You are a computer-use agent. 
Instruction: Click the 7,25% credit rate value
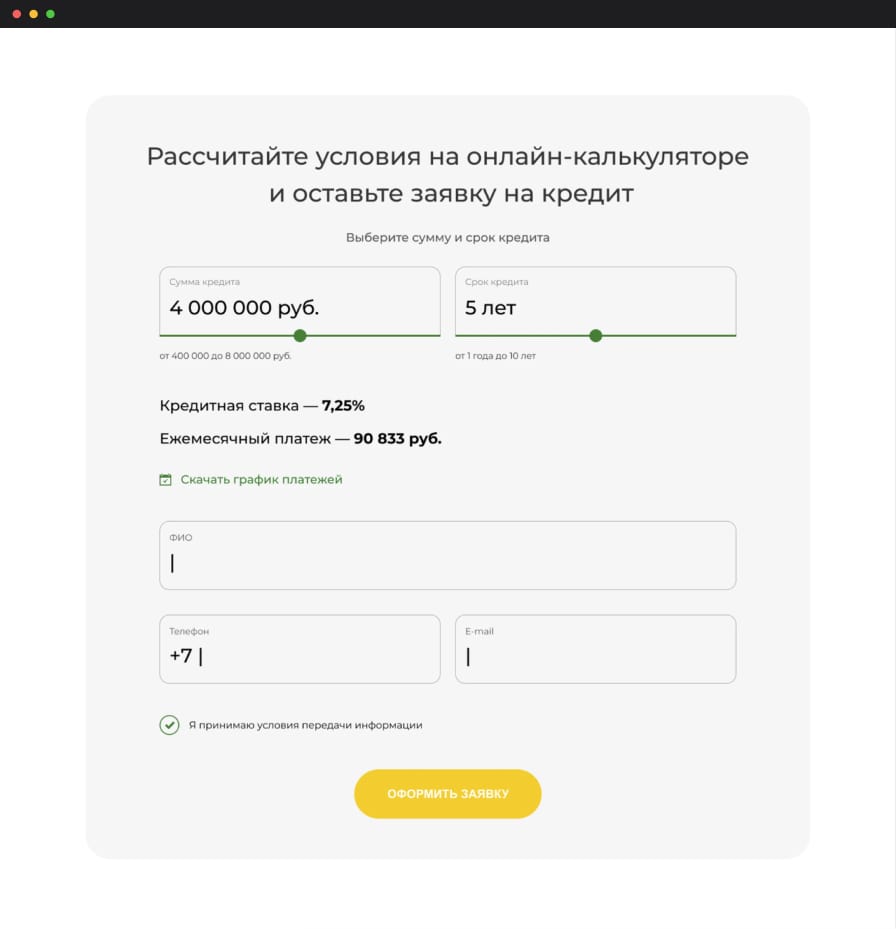[343, 406]
